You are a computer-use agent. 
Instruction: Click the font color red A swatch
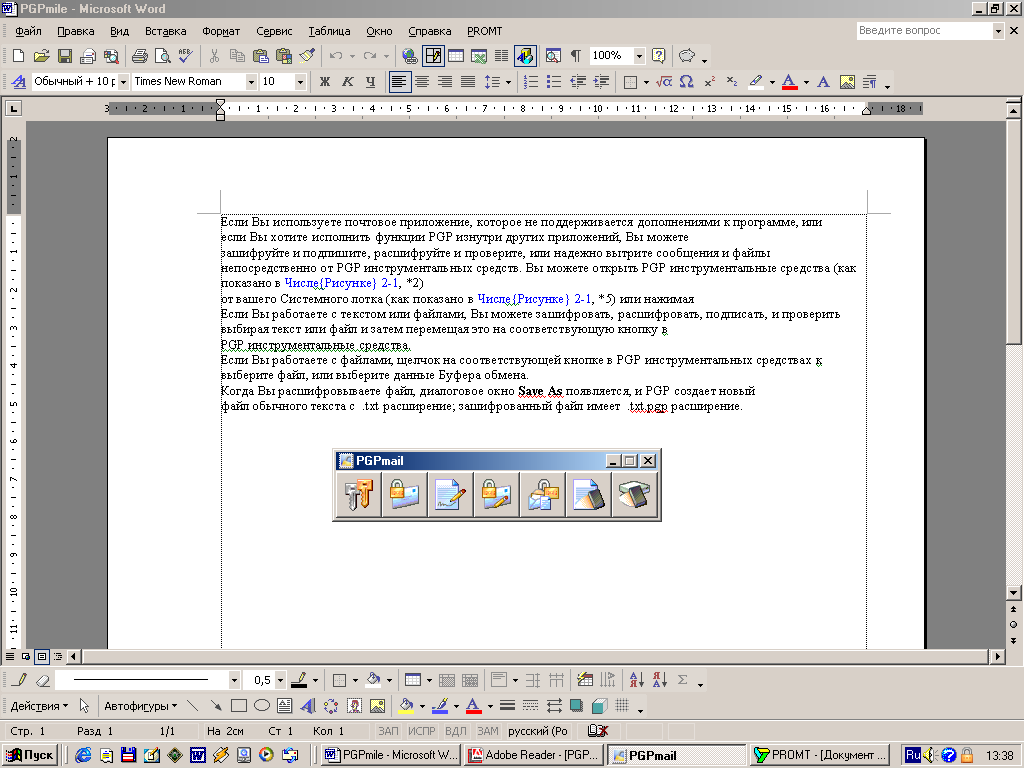click(x=789, y=82)
